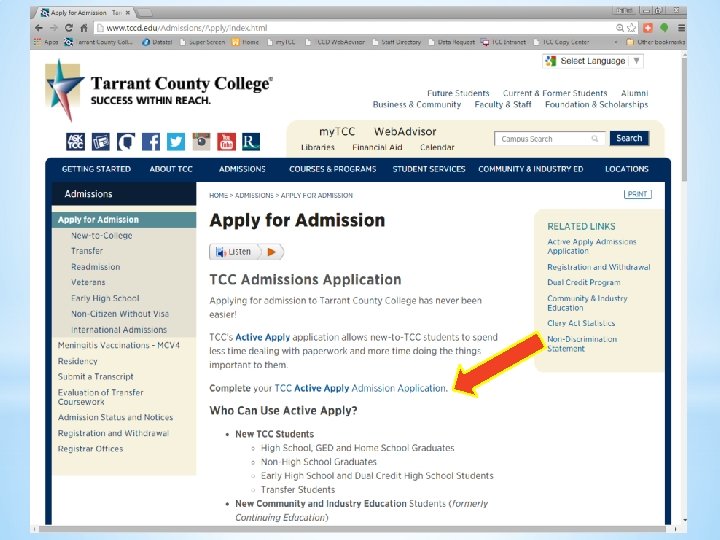Click the Apps bookmark icon
720x540 pixels.
click(38, 42)
